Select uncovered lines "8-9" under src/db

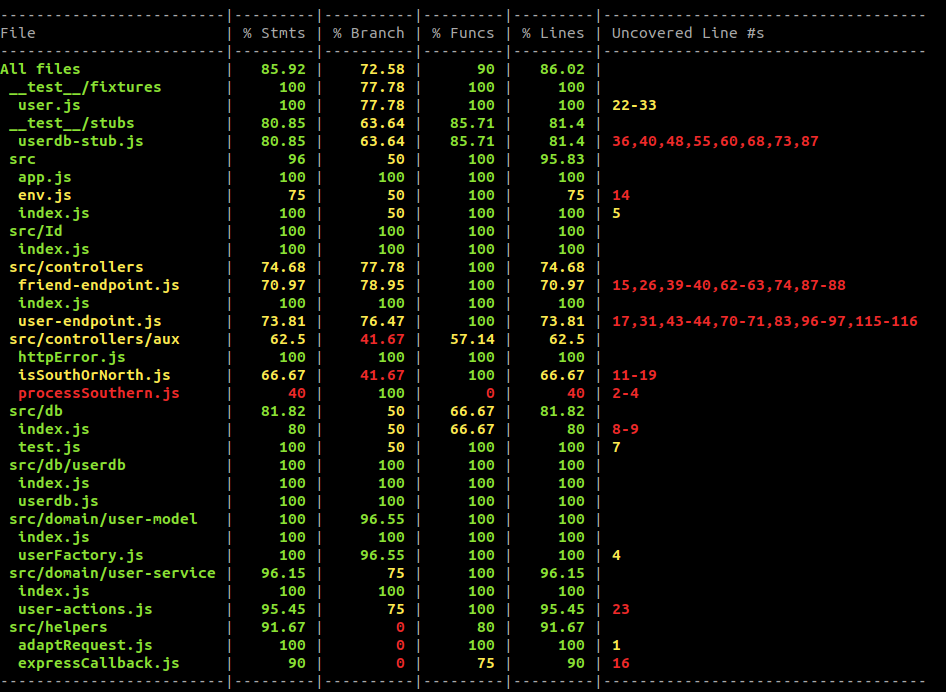tap(625, 429)
